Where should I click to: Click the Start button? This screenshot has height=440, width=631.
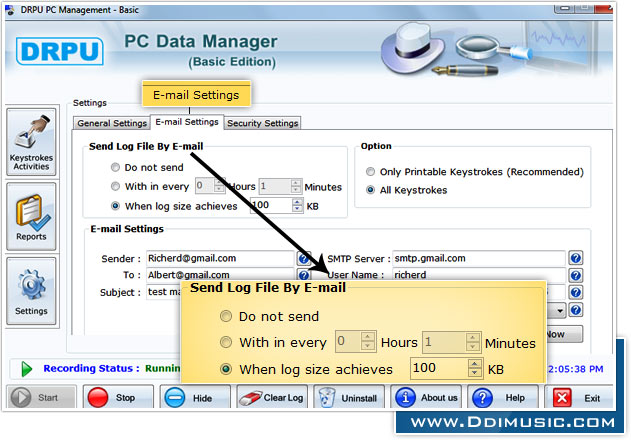click(x=41, y=398)
